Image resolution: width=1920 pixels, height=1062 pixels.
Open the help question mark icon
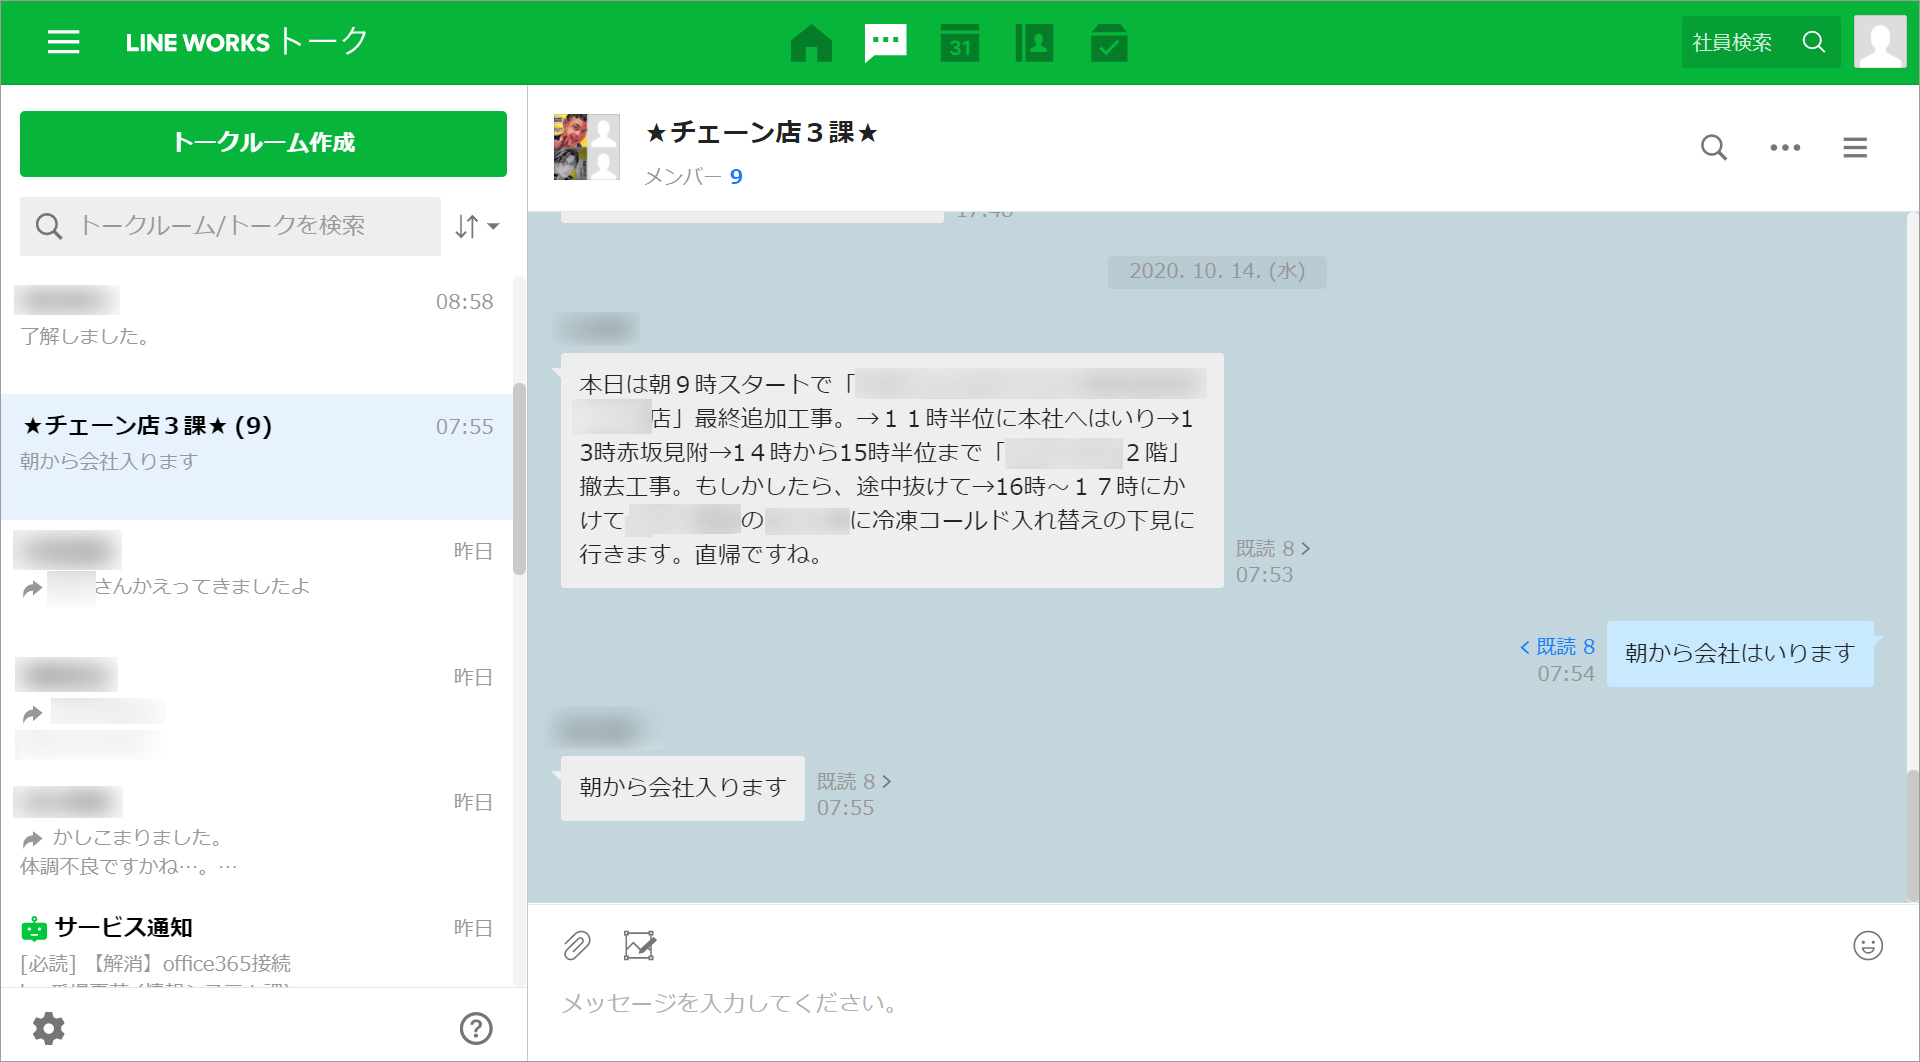[475, 1028]
